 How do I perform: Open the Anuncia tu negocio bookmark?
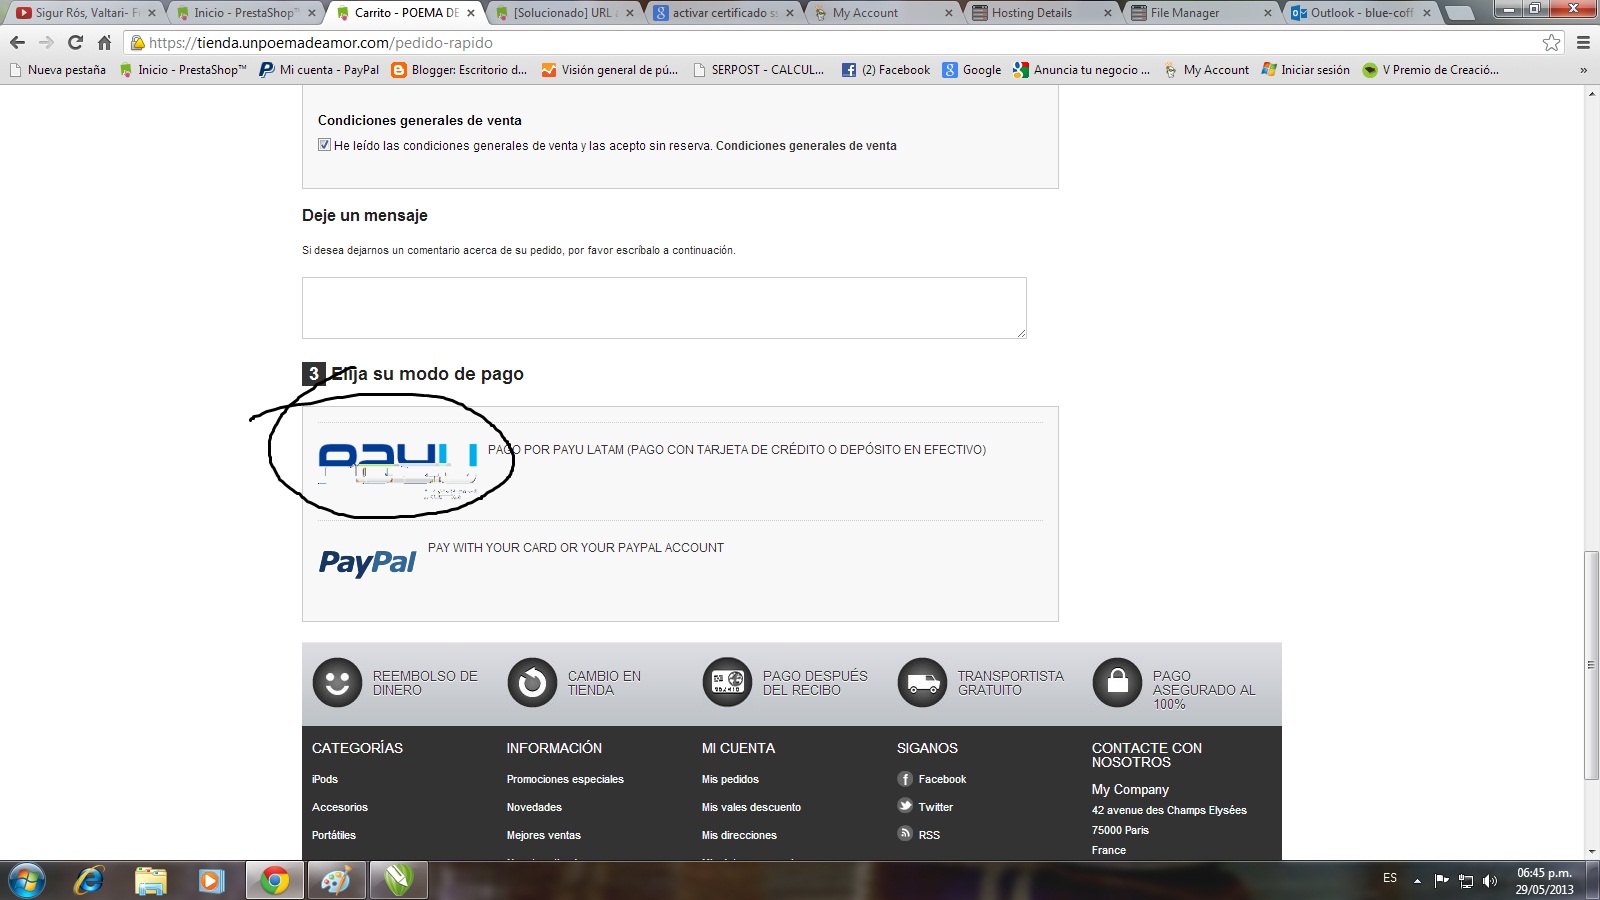1082,70
